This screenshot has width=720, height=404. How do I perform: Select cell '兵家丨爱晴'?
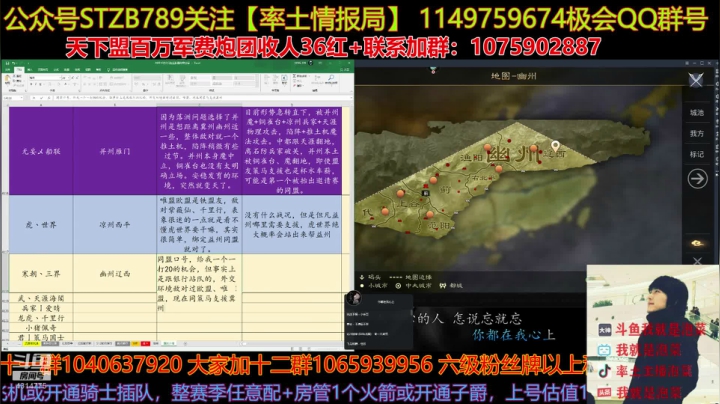click(41, 308)
